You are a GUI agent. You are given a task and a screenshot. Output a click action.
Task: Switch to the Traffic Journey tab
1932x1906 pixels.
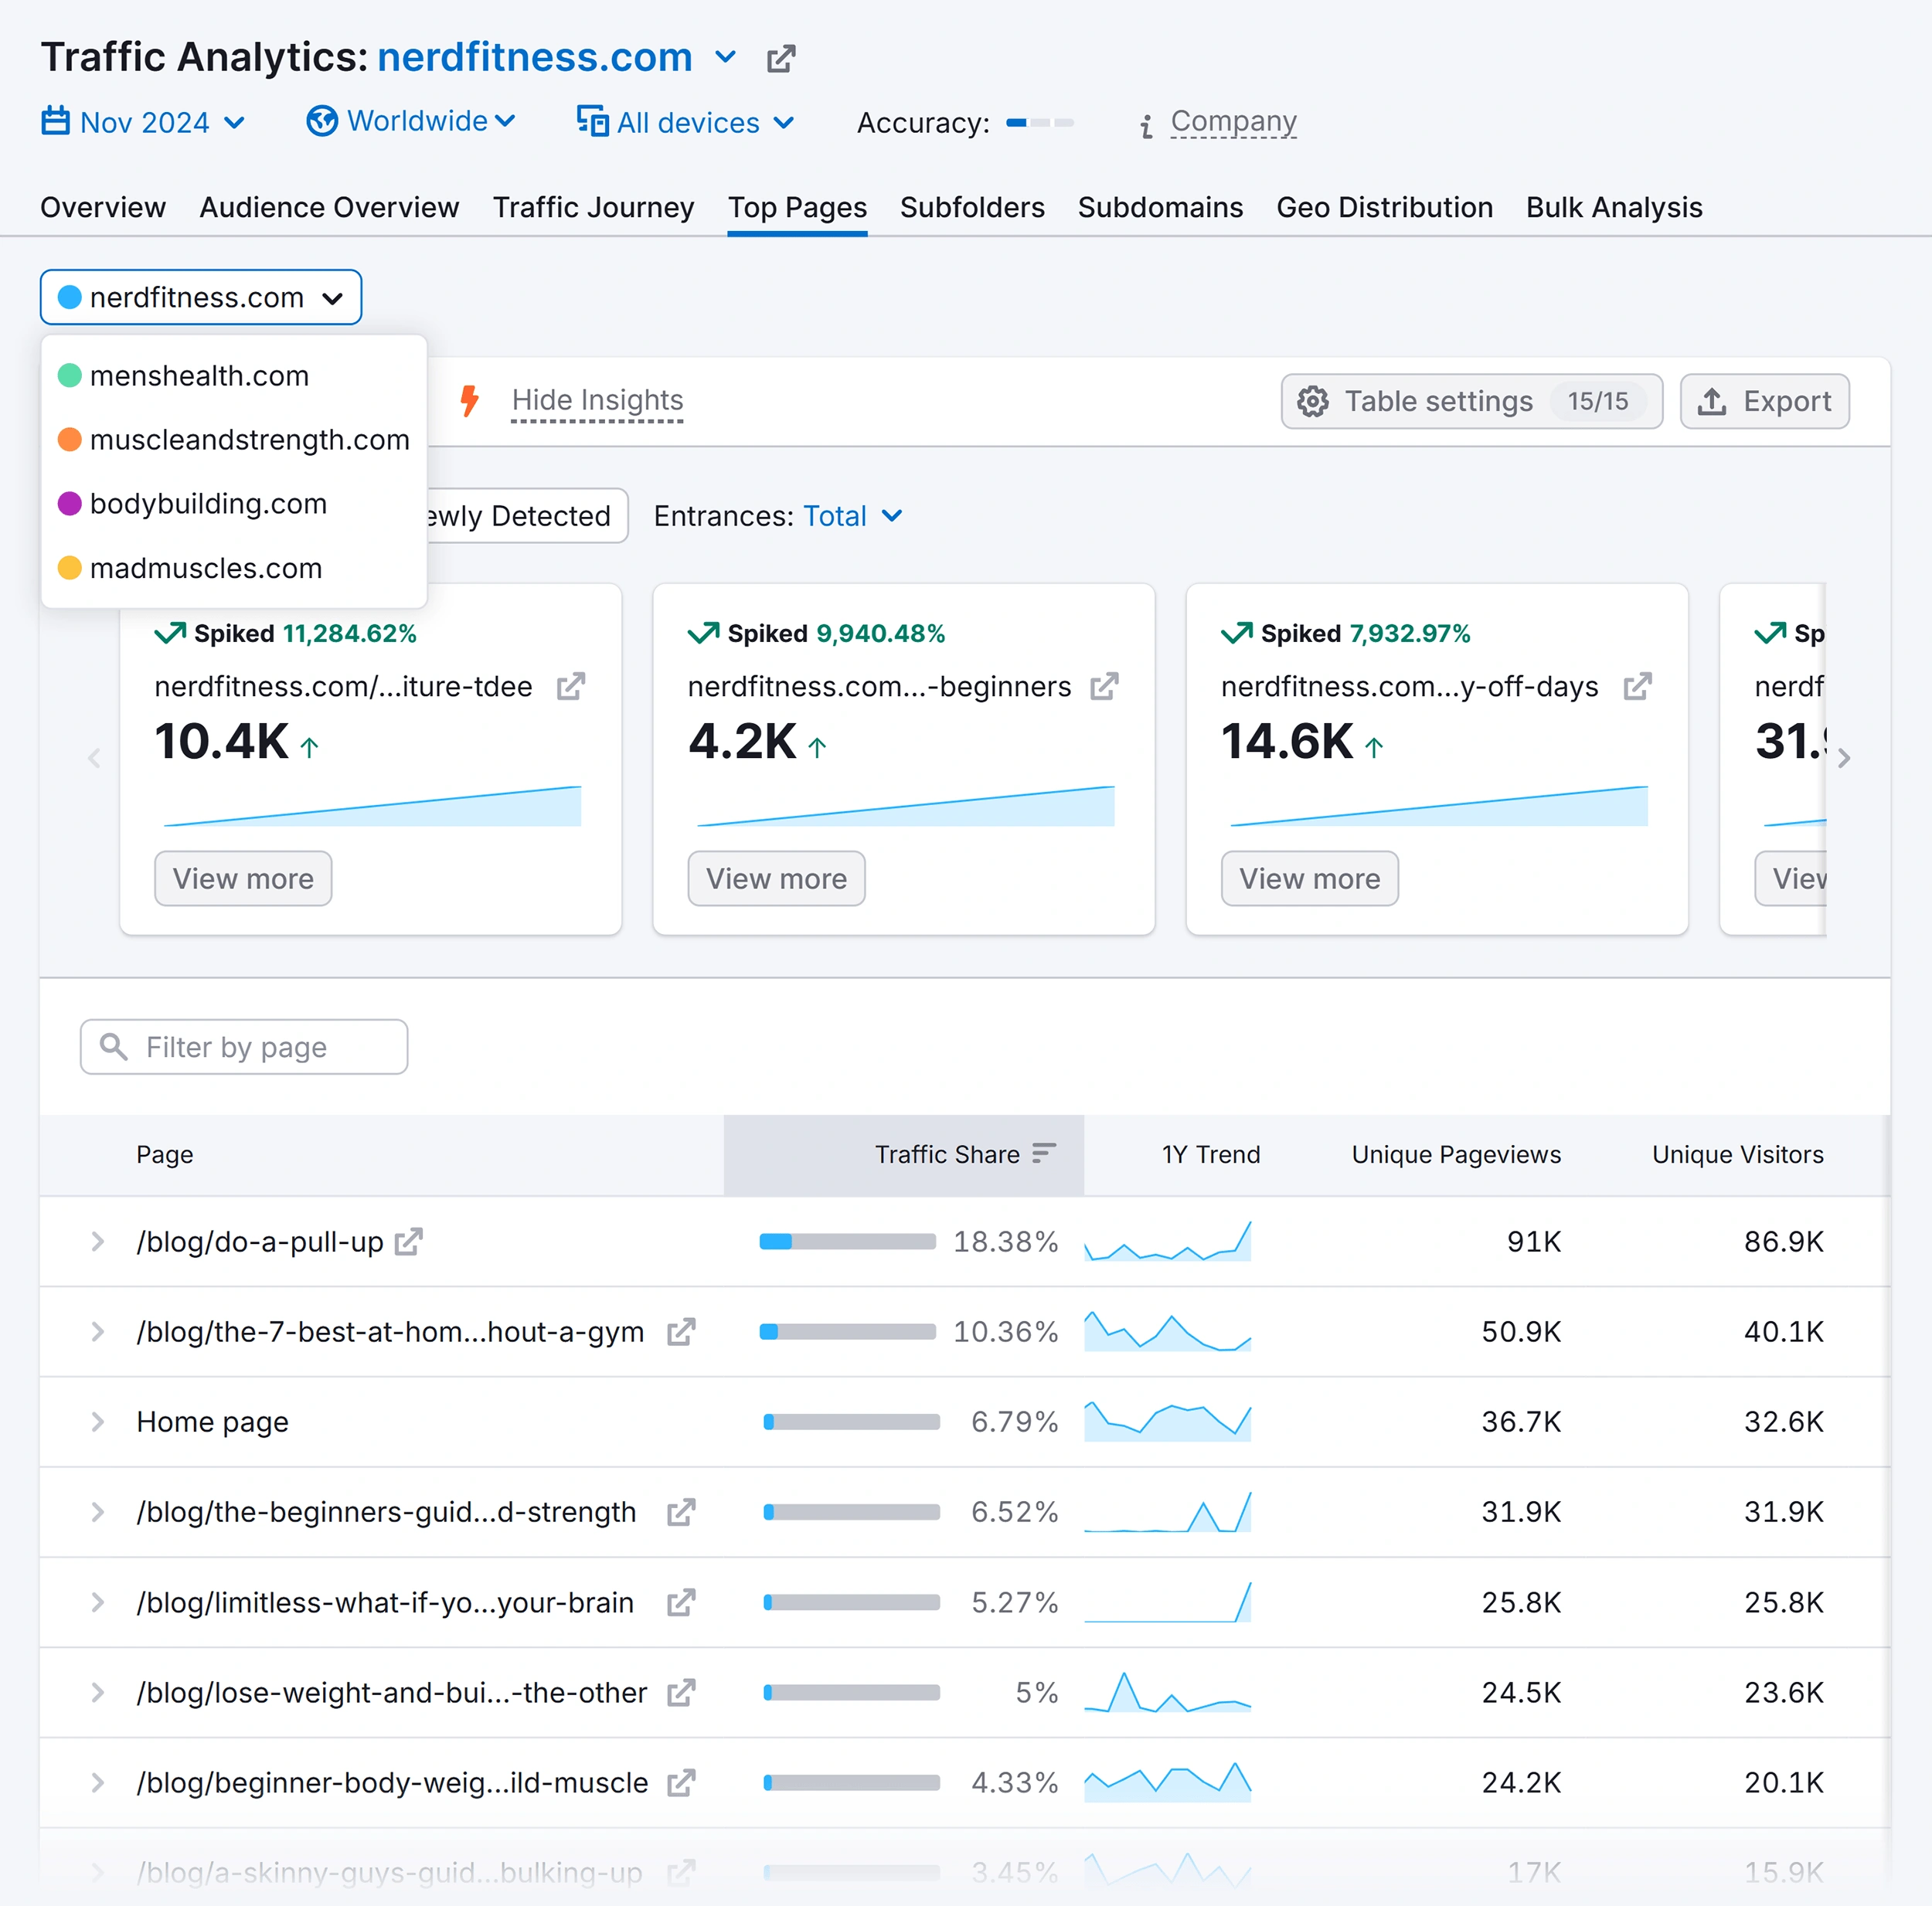(x=593, y=207)
